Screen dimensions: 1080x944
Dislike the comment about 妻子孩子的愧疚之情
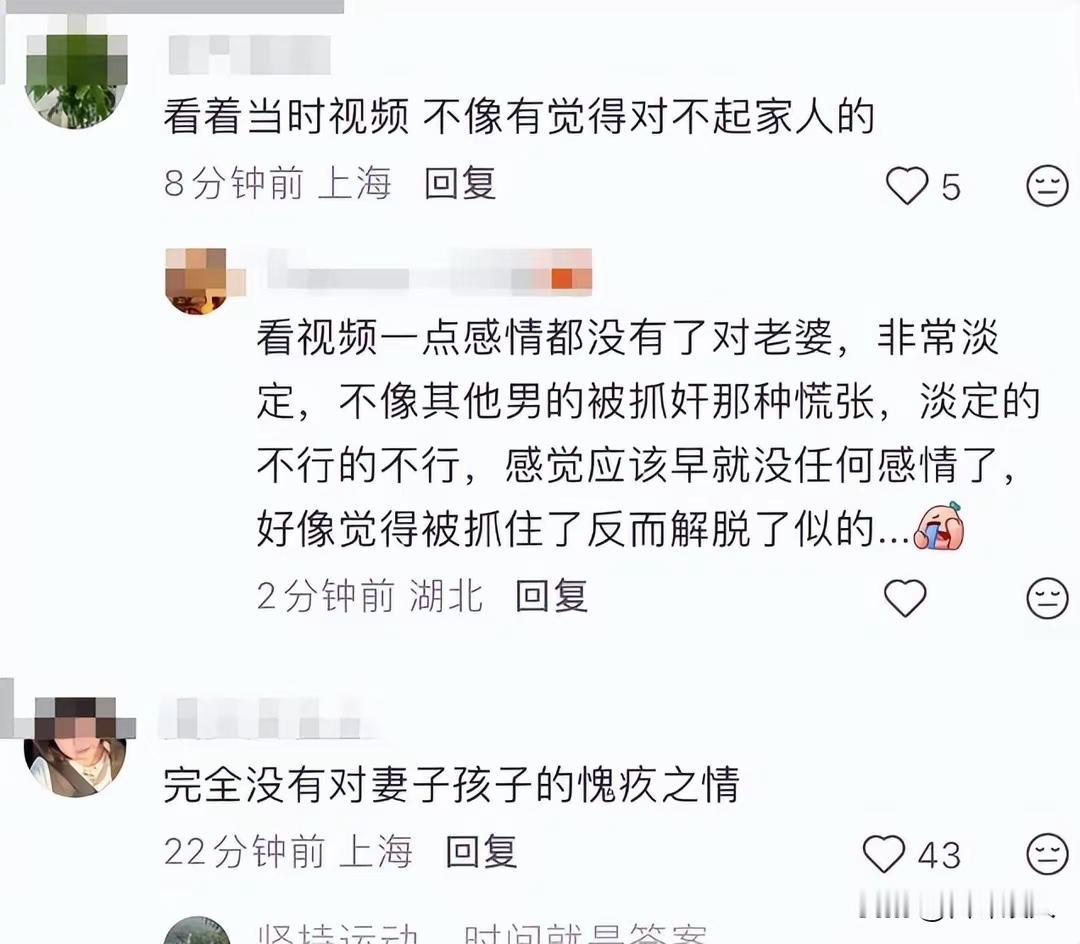coord(1047,854)
